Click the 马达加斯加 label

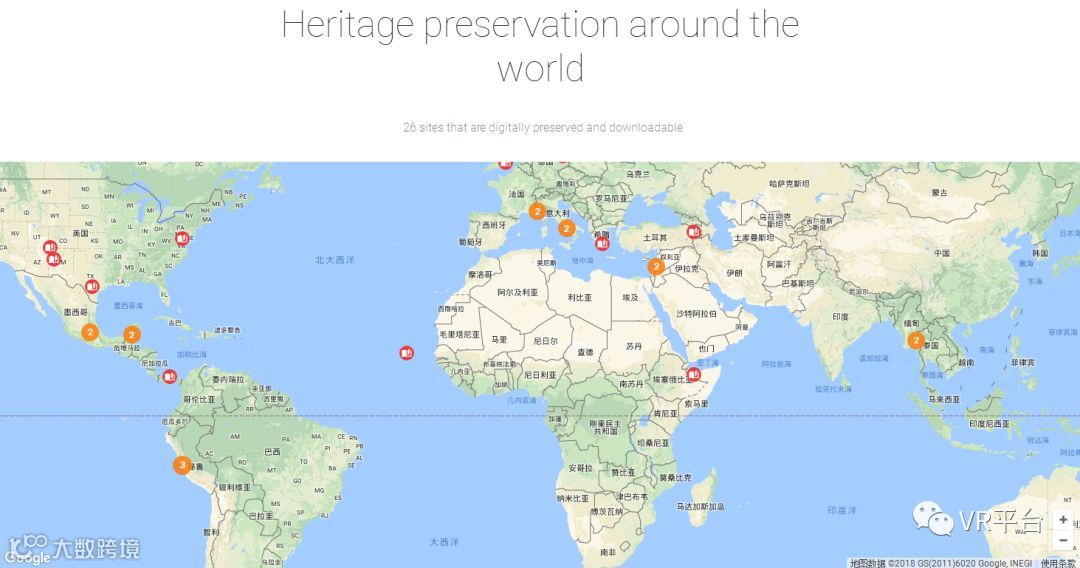[700, 506]
